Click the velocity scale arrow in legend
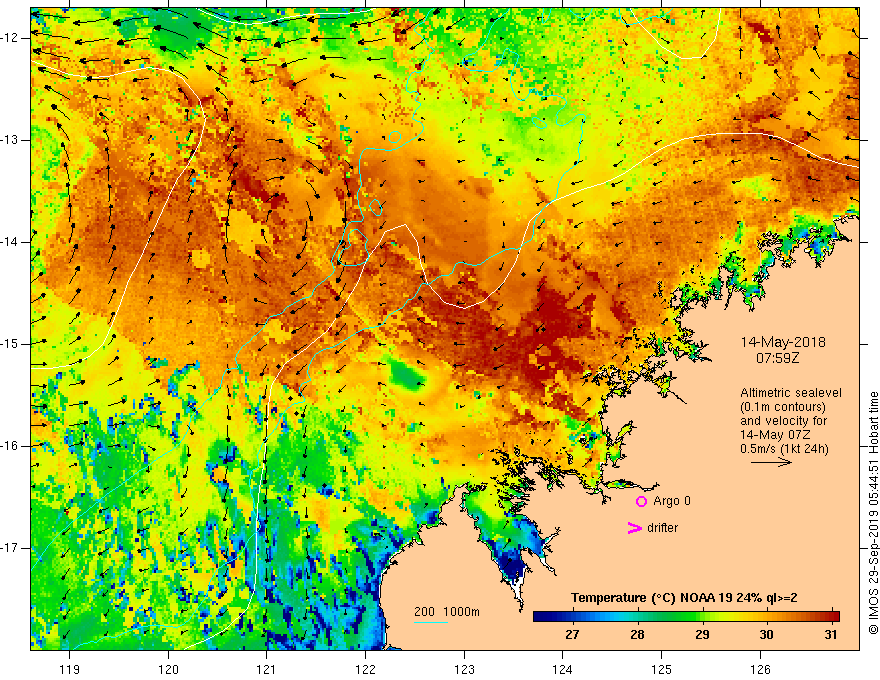 click(x=771, y=462)
